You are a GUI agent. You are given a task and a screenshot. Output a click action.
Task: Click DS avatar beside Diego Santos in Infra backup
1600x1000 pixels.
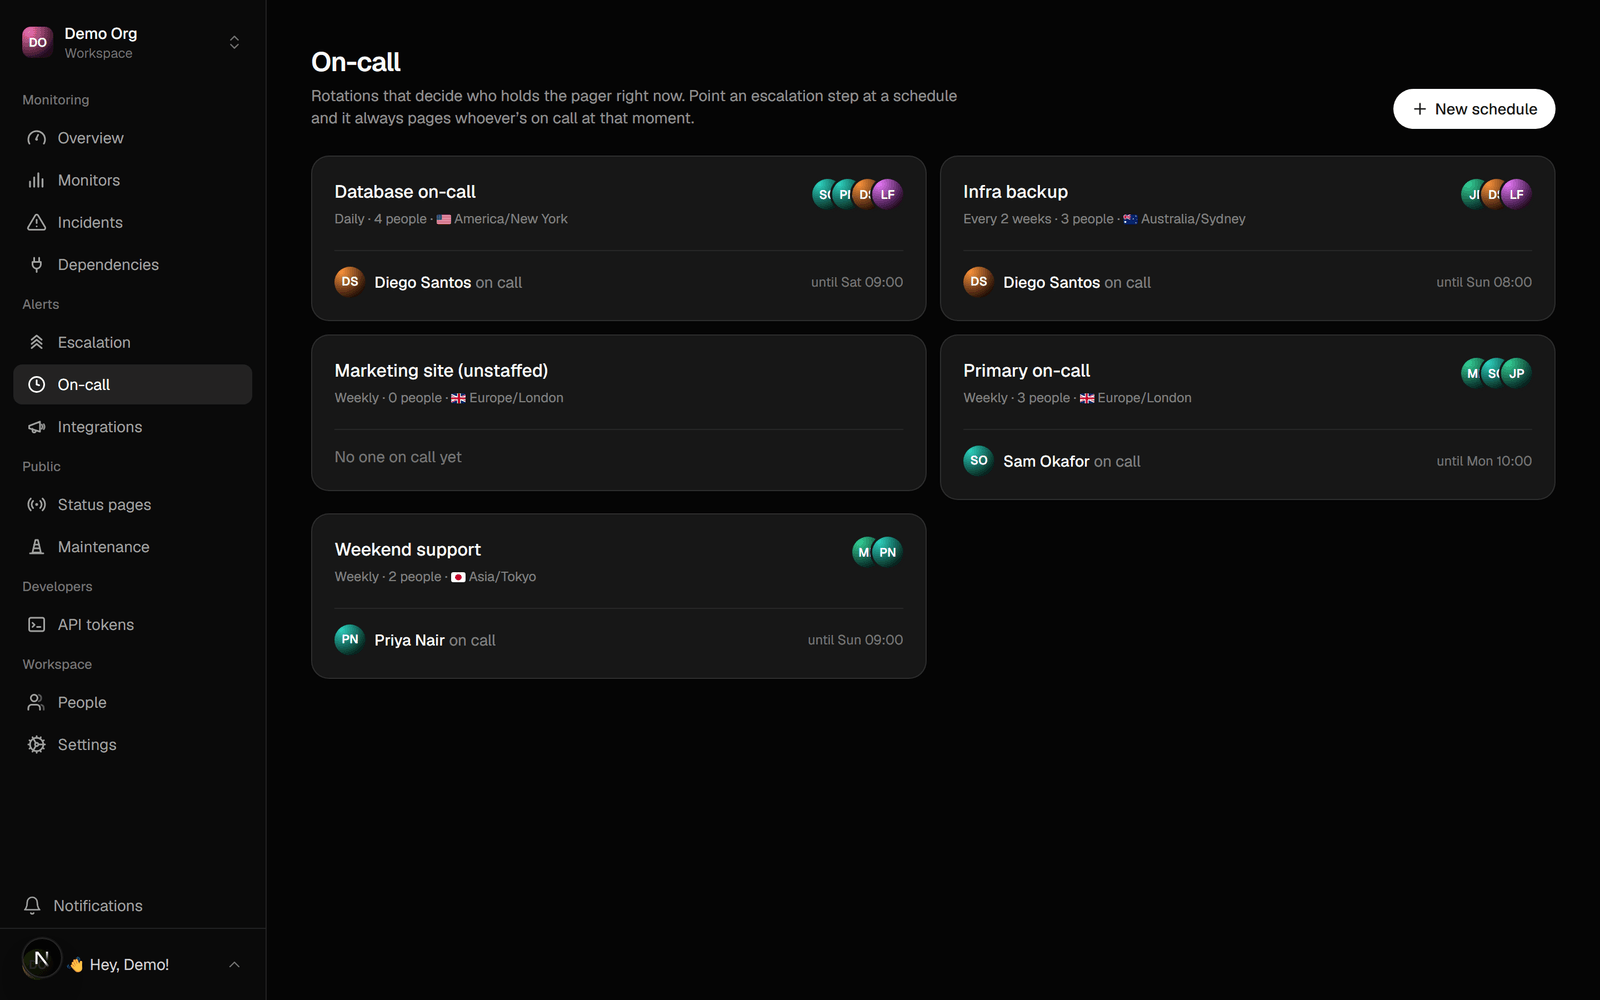click(979, 282)
